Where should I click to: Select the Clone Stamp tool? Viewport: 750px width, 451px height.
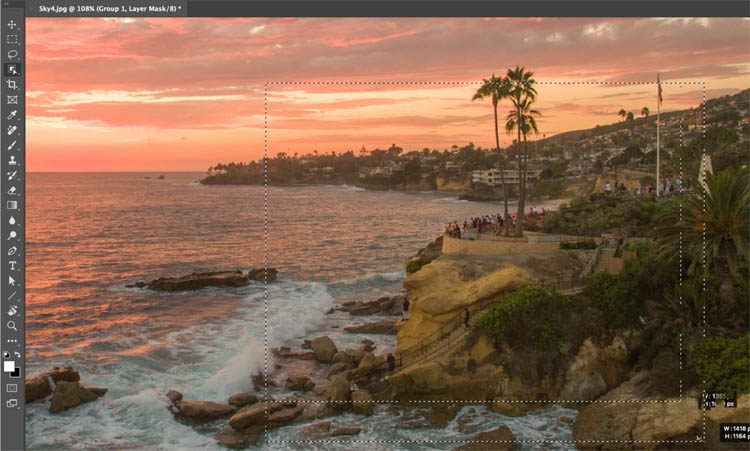12,160
